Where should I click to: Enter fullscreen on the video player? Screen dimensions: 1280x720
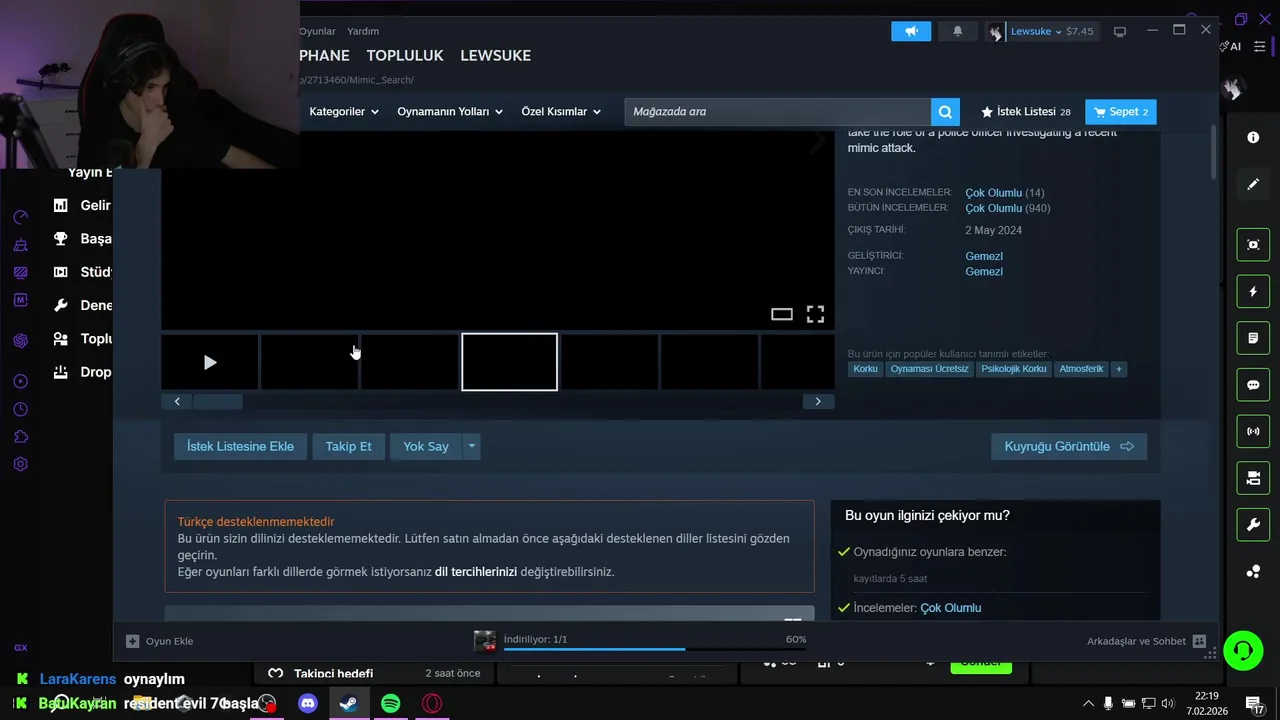815,314
